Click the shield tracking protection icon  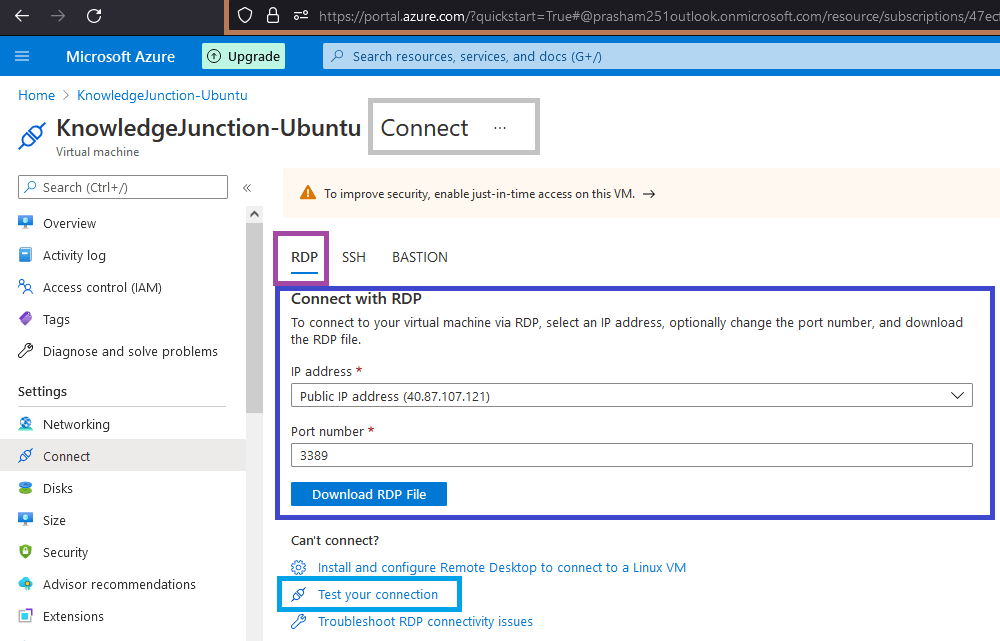pos(245,16)
